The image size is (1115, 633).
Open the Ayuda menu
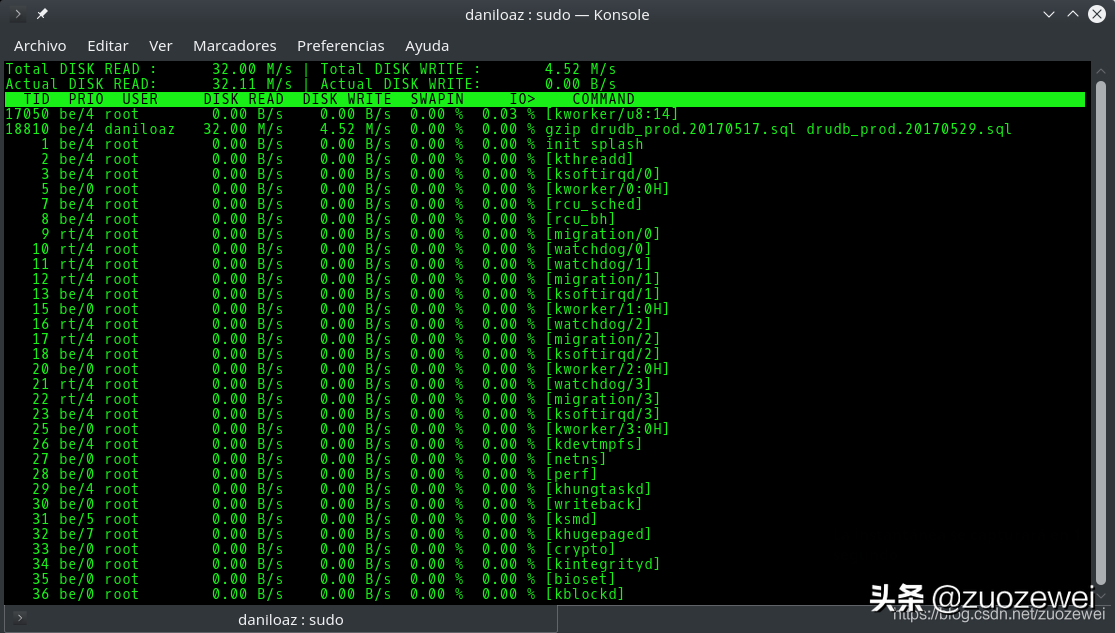pyautogui.click(x=426, y=46)
